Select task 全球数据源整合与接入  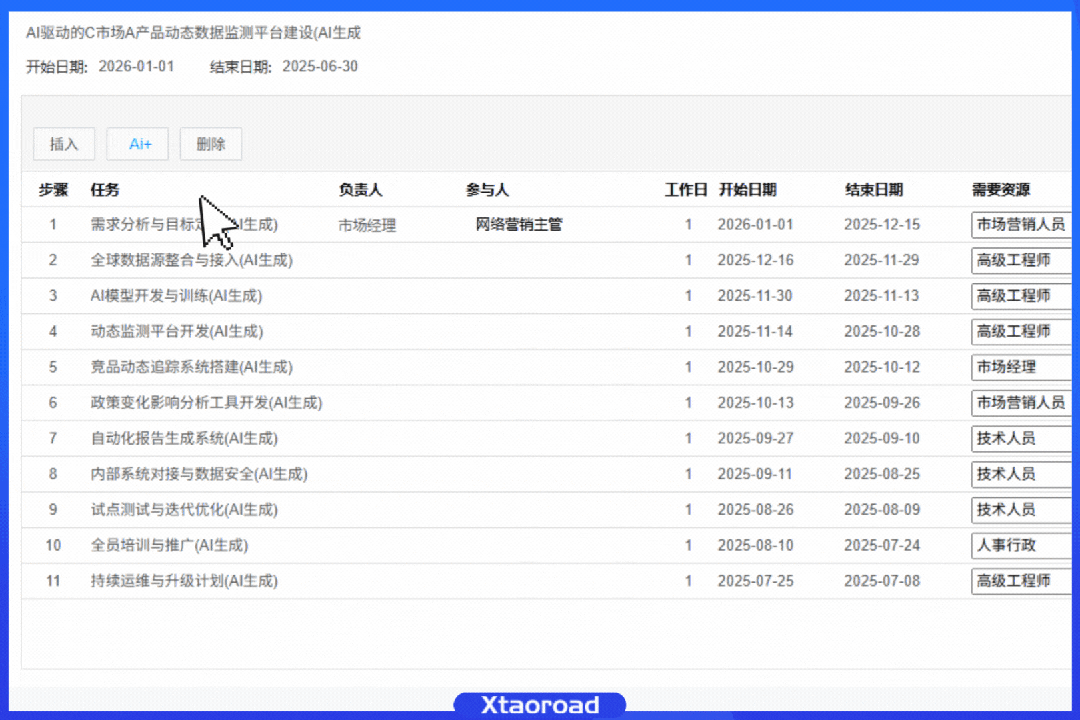pyautogui.click(x=191, y=260)
